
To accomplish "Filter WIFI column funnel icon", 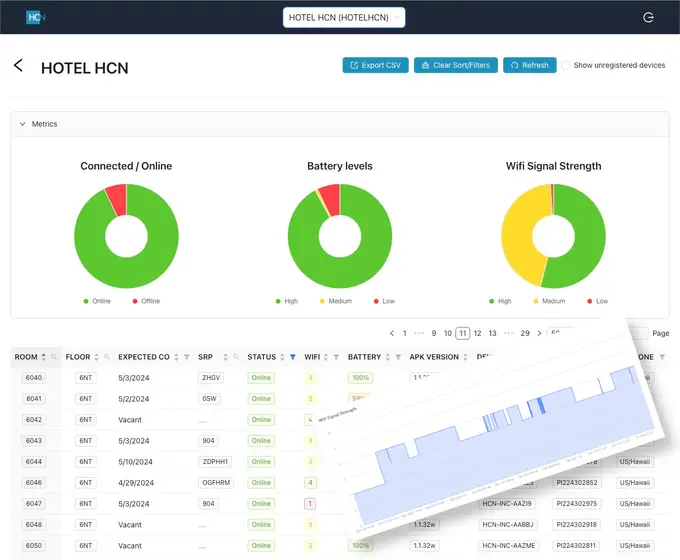I will (336, 357).
